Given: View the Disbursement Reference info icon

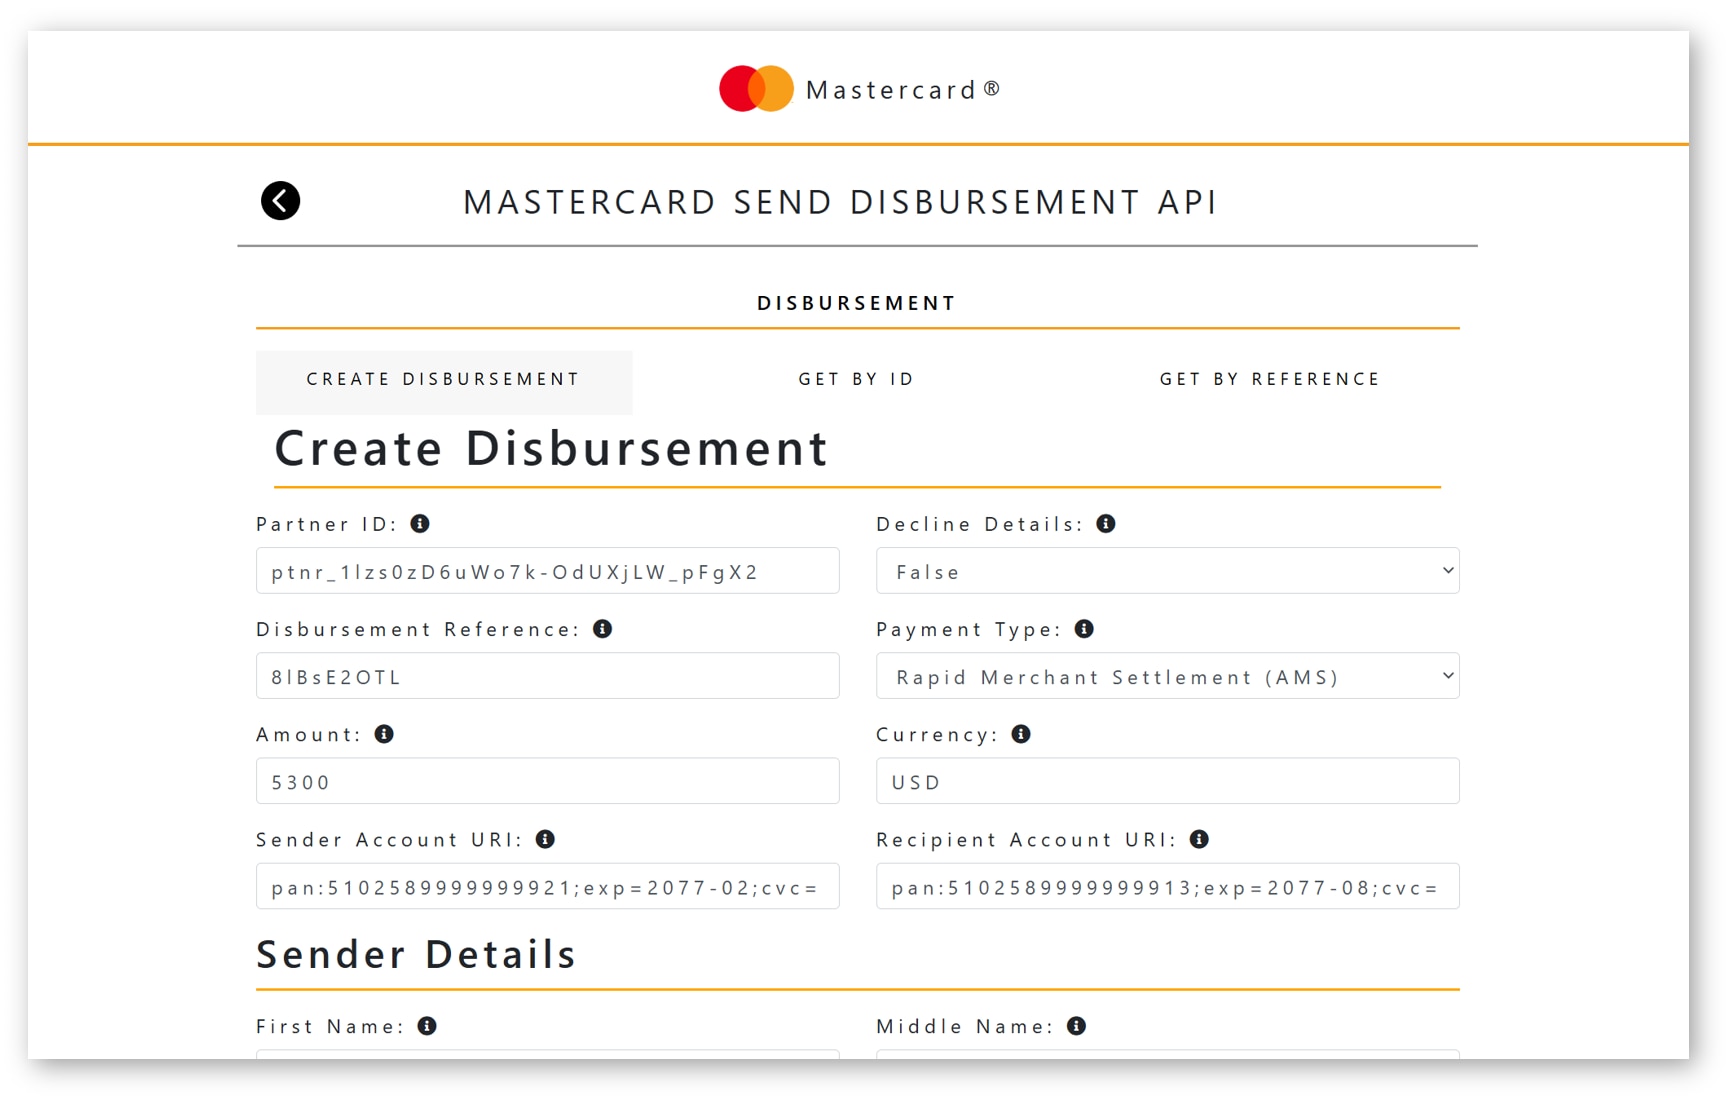Looking at the screenshot, I should [604, 629].
